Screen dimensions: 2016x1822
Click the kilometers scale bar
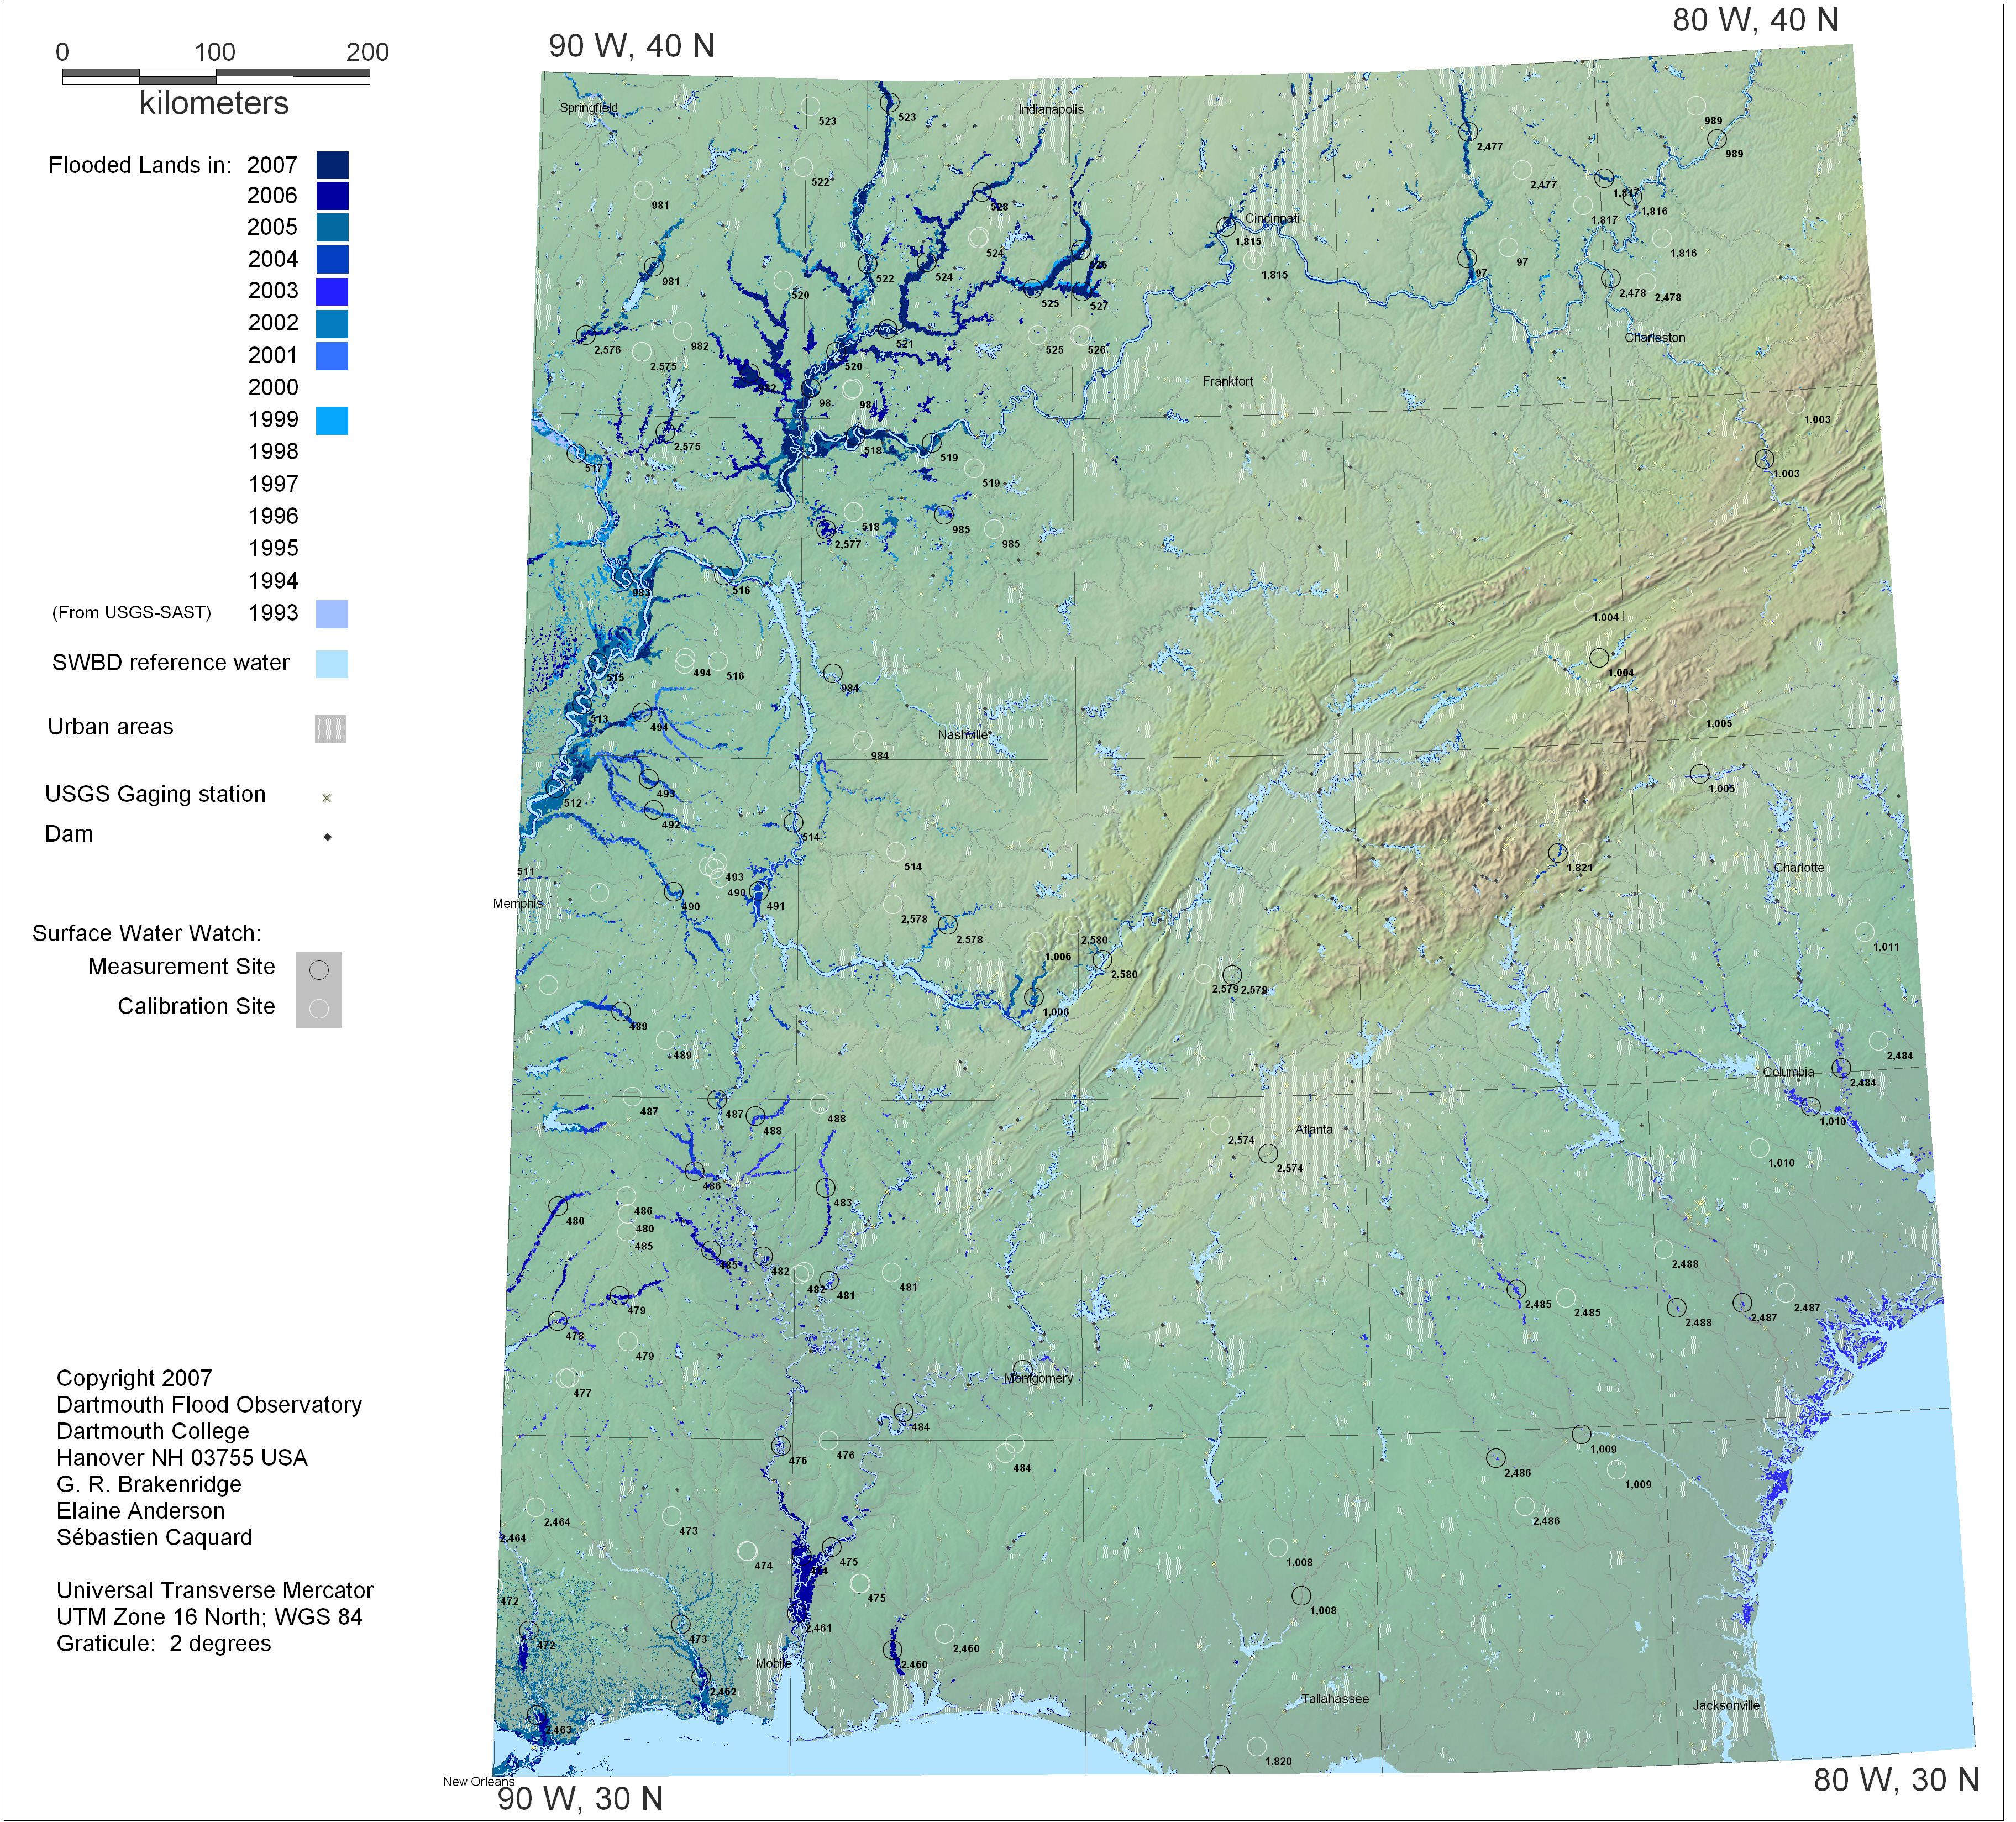tap(215, 76)
